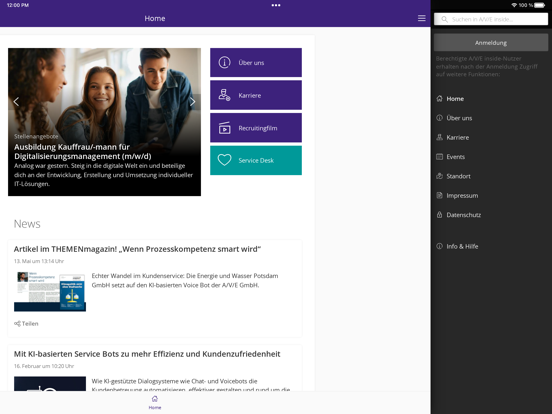
Task: Open the hamburger menu icon
Action: pyautogui.click(x=421, y=18)
